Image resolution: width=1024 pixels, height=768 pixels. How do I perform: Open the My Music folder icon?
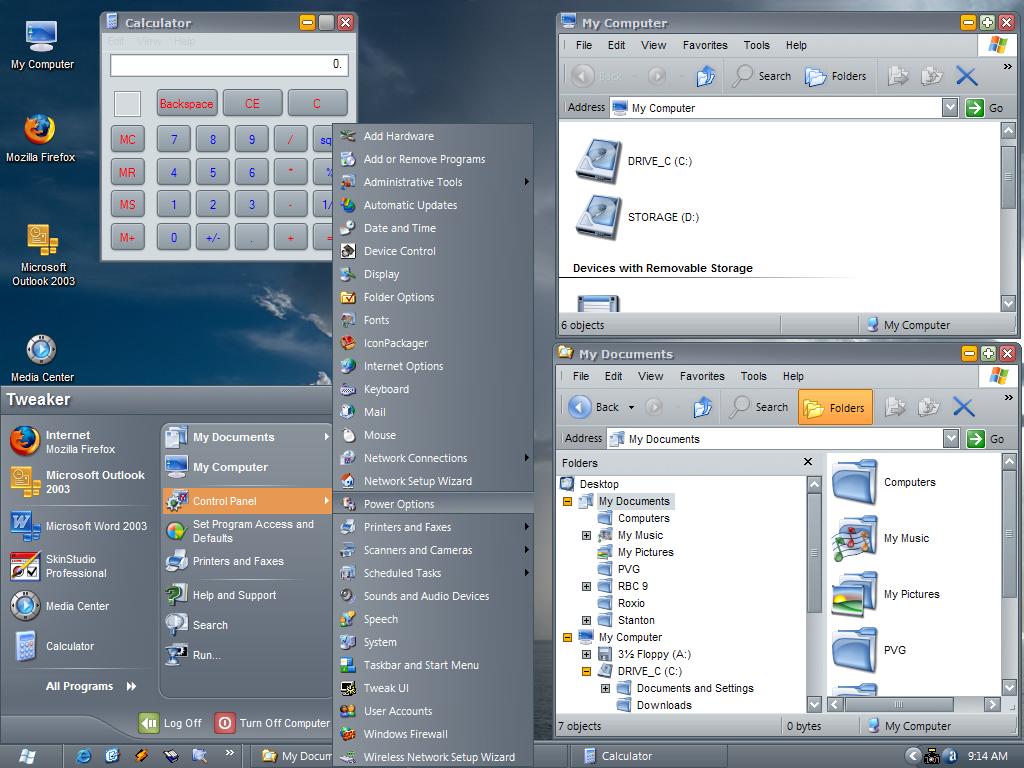tap(854, 539)
